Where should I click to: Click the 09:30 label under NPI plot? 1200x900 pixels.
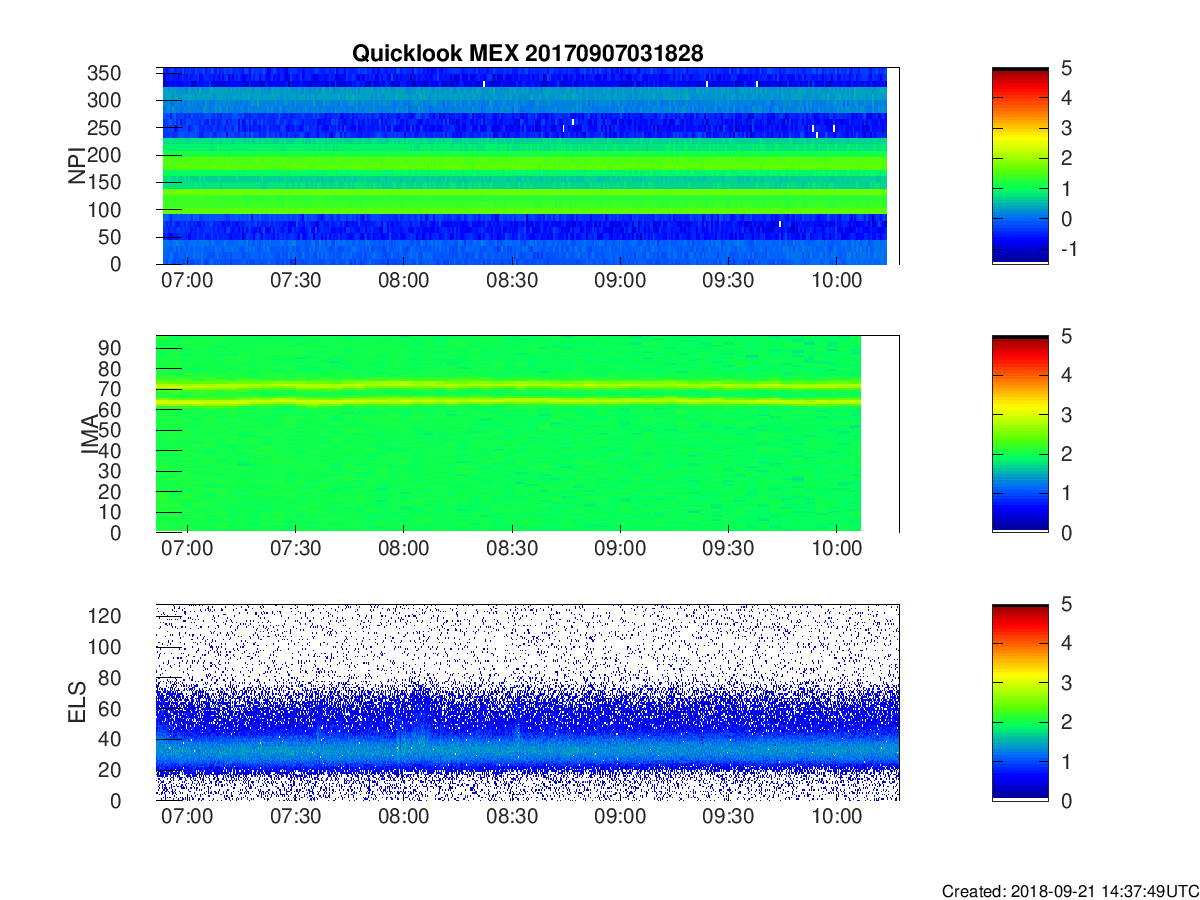[728, 281]
